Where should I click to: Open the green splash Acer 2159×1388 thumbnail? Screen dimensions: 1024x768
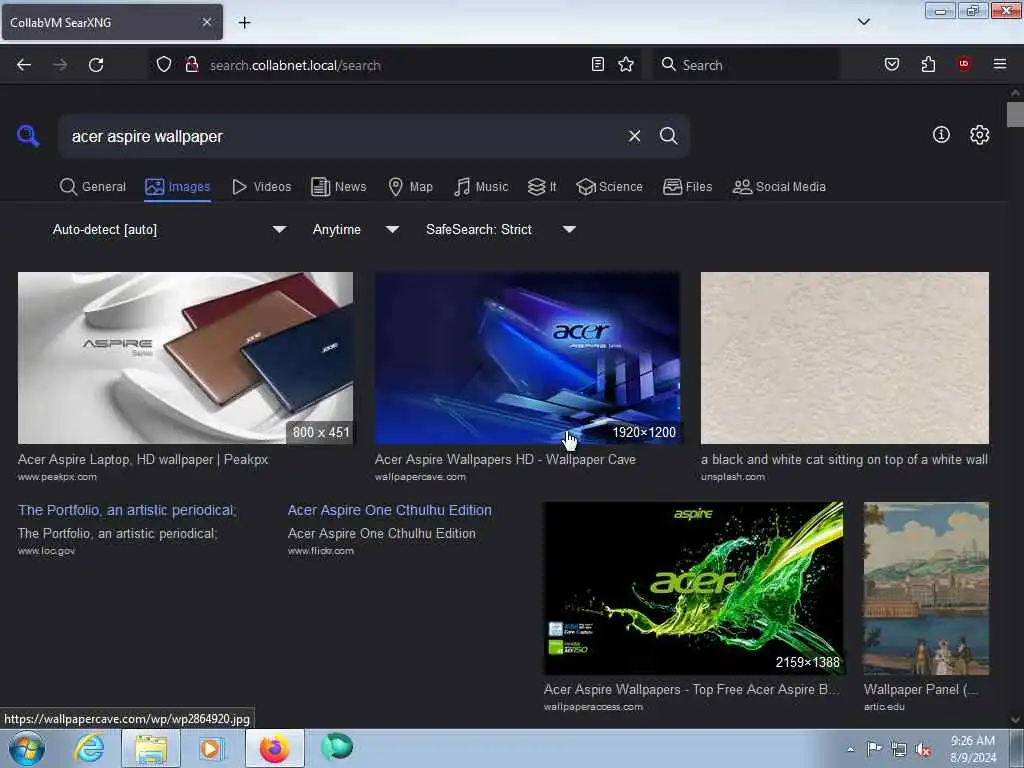[x=694, y=588]
